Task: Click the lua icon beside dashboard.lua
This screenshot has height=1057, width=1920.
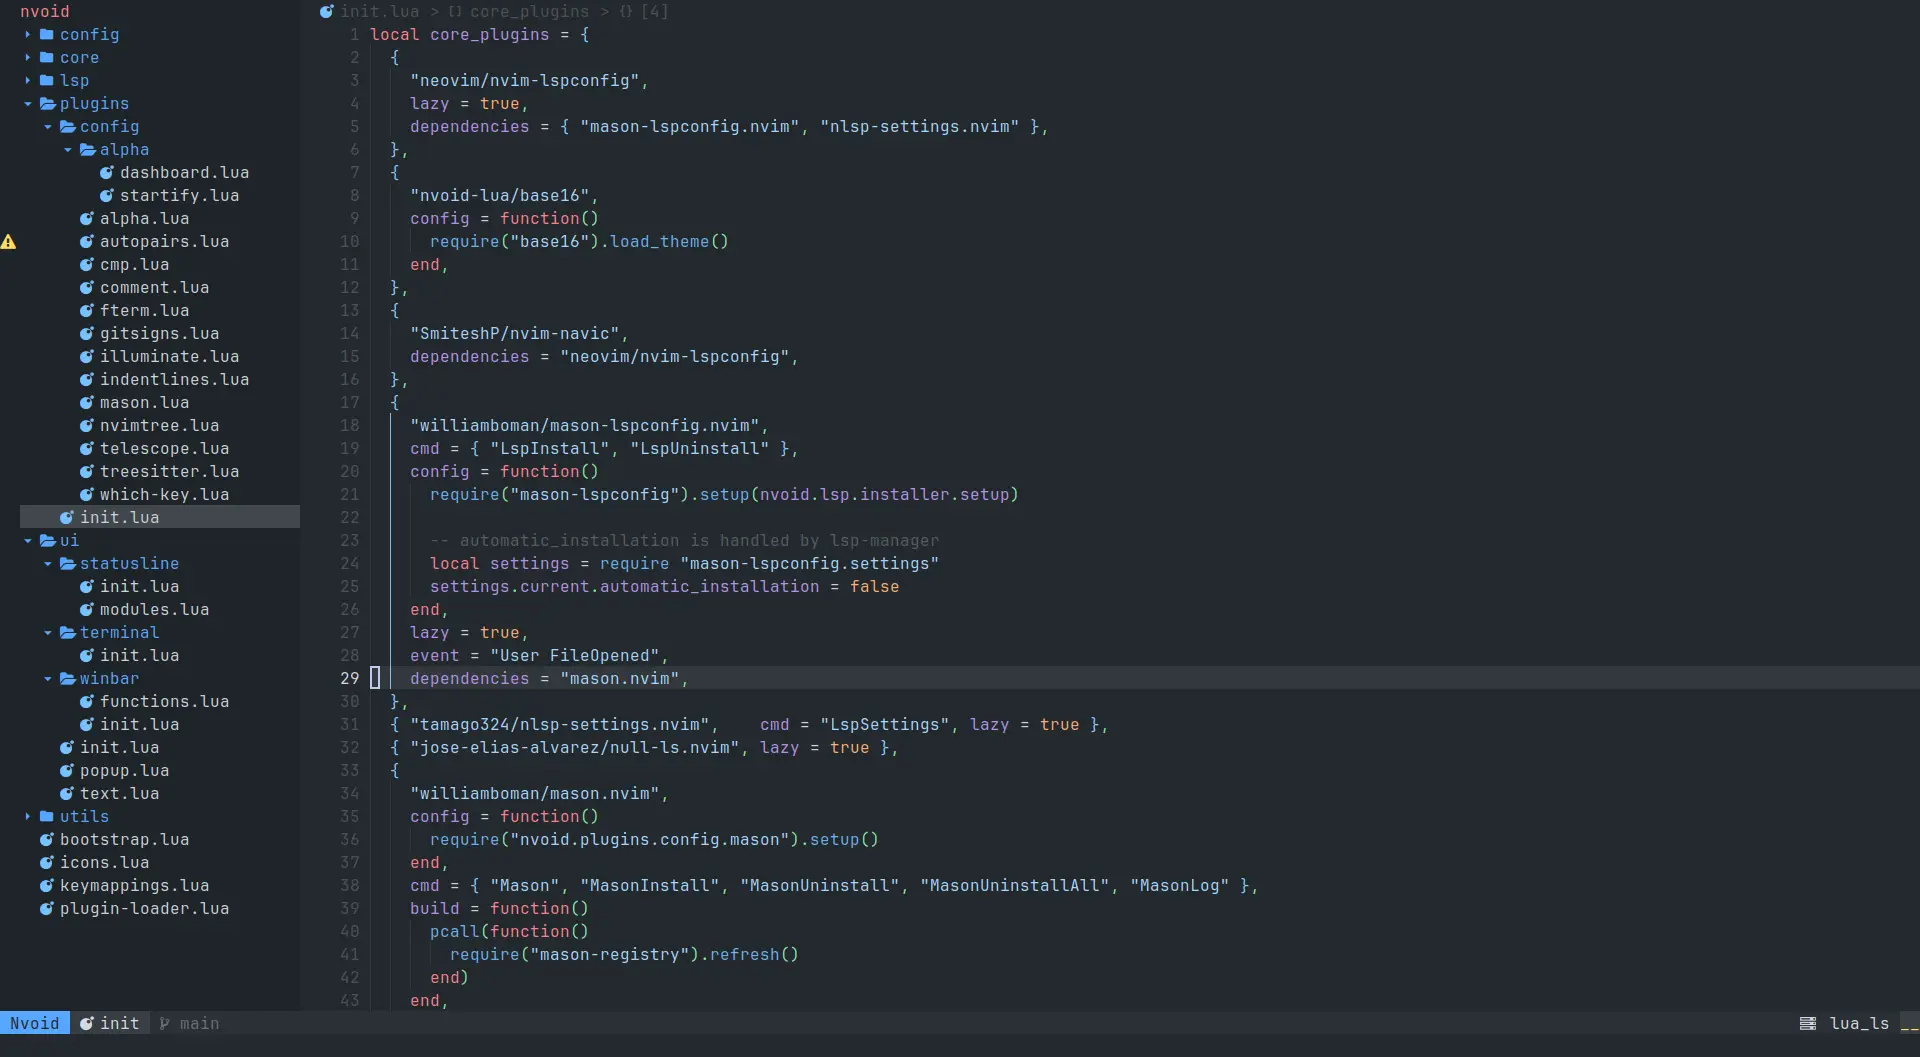Action: pyautogui.click(x=107, y=173)
